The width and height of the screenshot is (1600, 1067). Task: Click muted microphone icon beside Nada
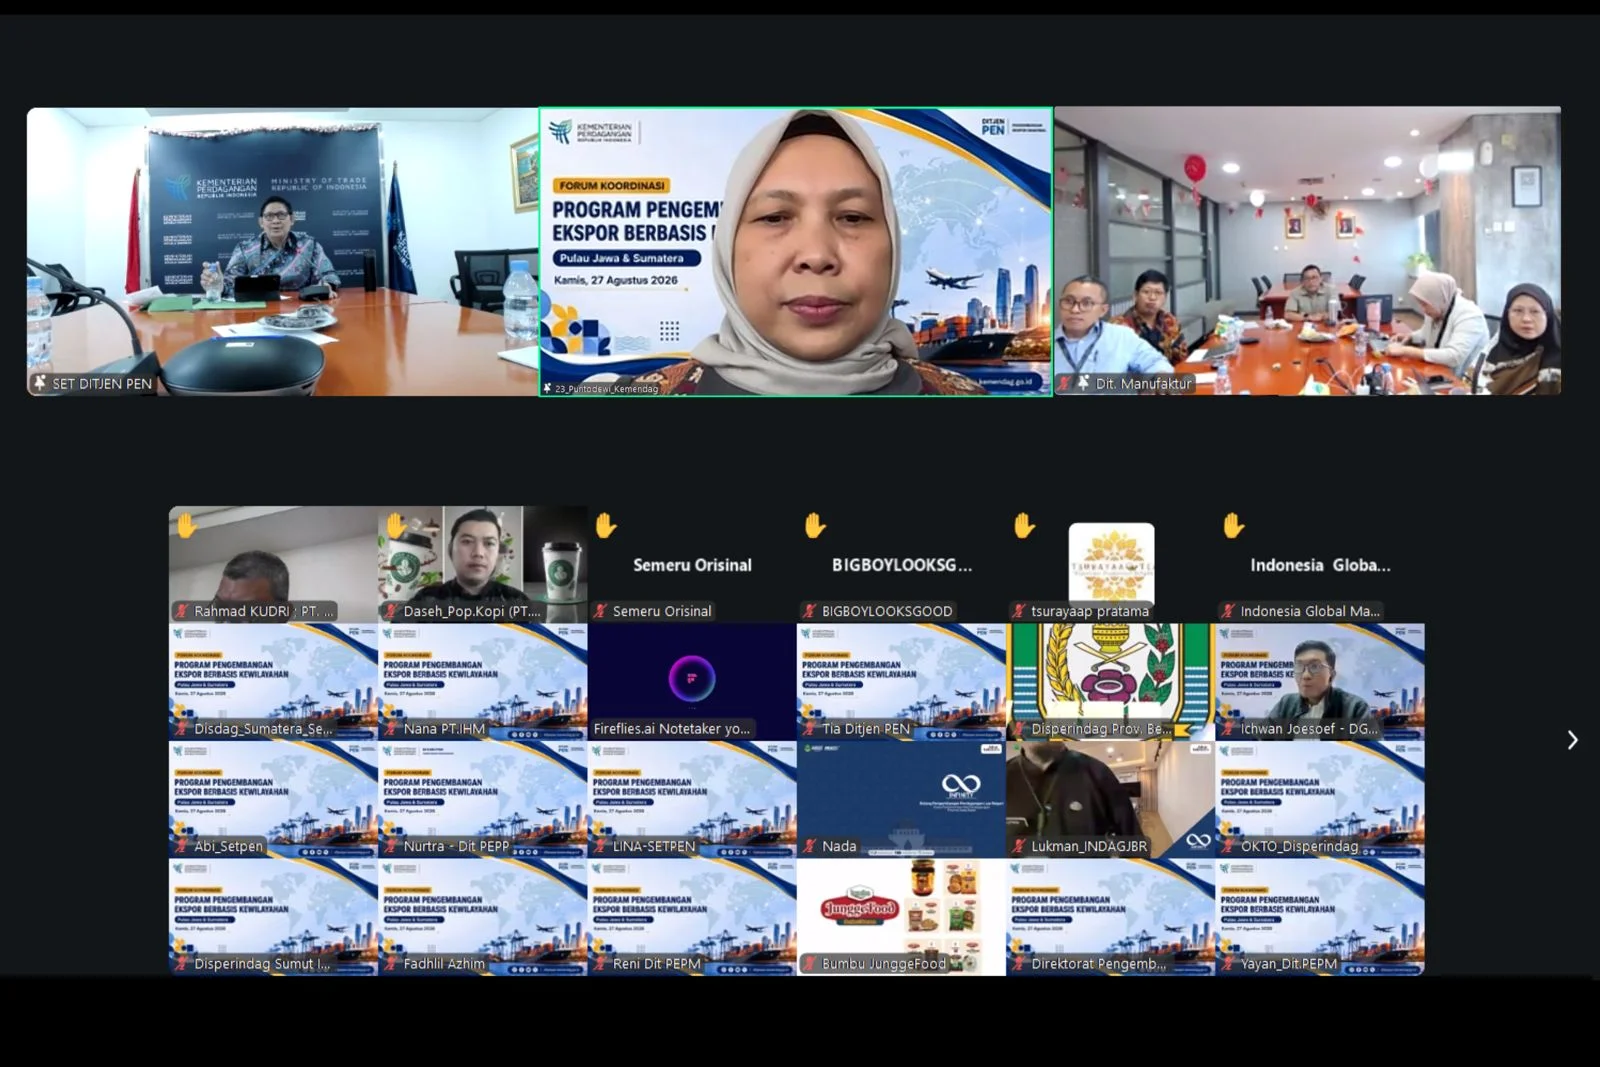pos(810,846)
